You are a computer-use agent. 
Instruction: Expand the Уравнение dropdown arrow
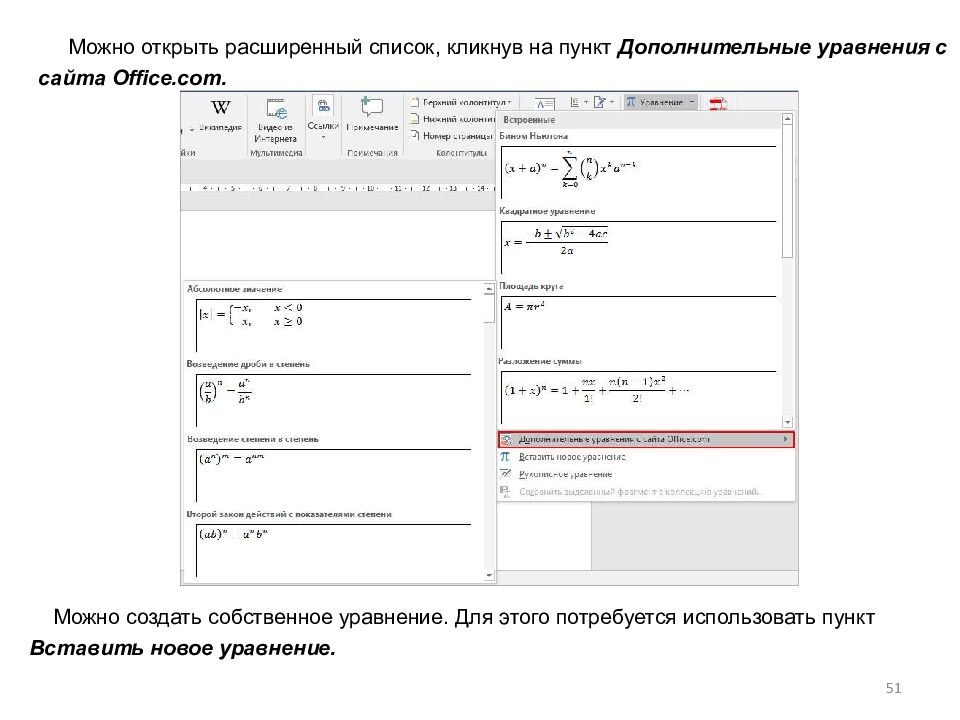(x=692, y=102)
